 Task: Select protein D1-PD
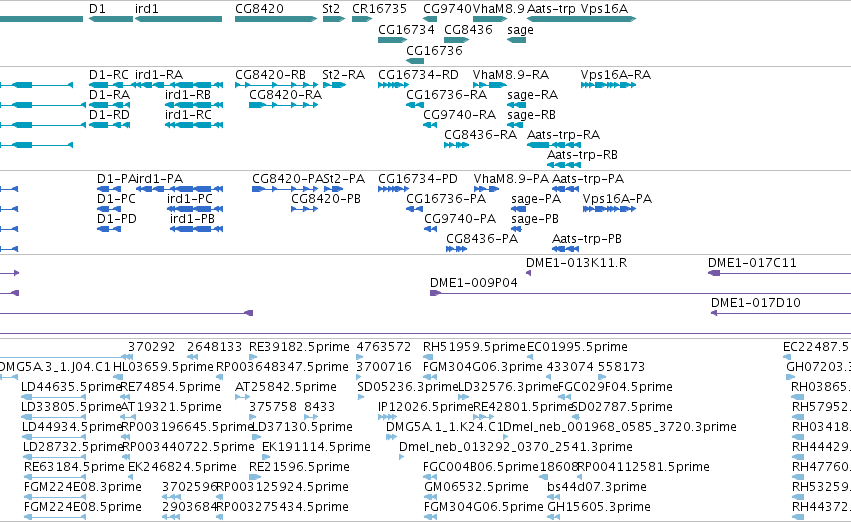[x=117, y=219]
